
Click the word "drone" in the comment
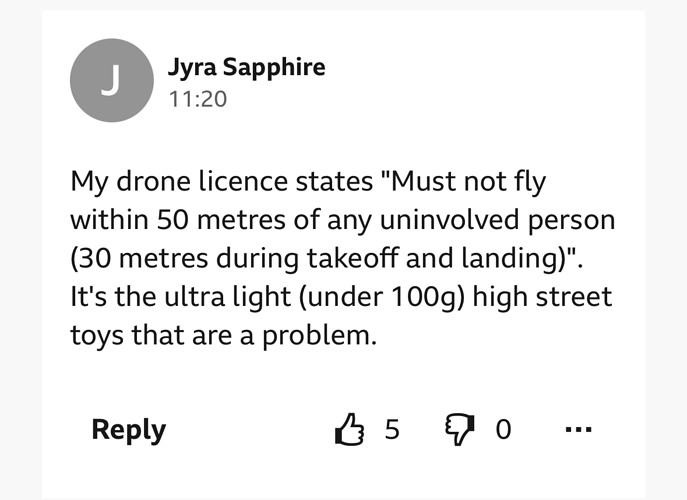153,181
